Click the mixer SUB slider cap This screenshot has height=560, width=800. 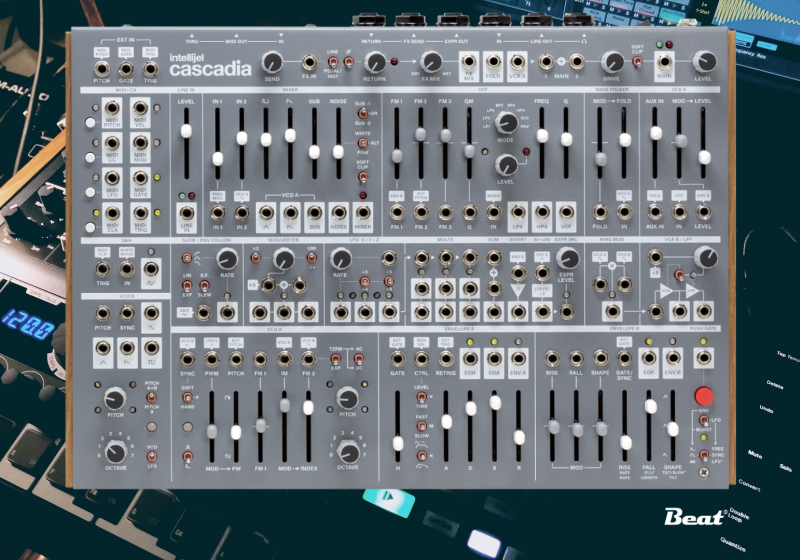314,152
